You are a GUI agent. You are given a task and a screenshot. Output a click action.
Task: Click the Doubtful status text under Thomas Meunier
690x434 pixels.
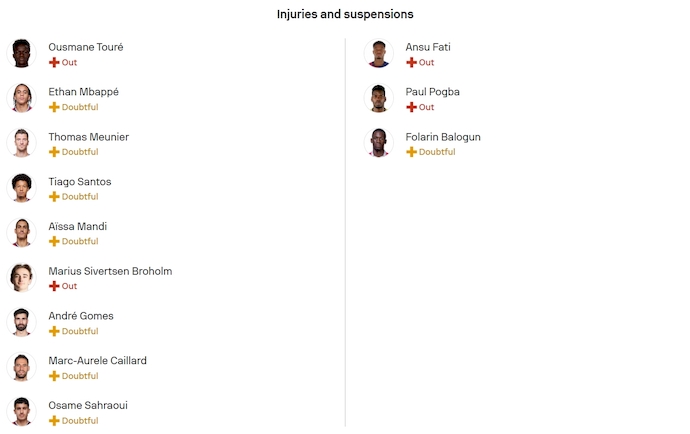80,152
